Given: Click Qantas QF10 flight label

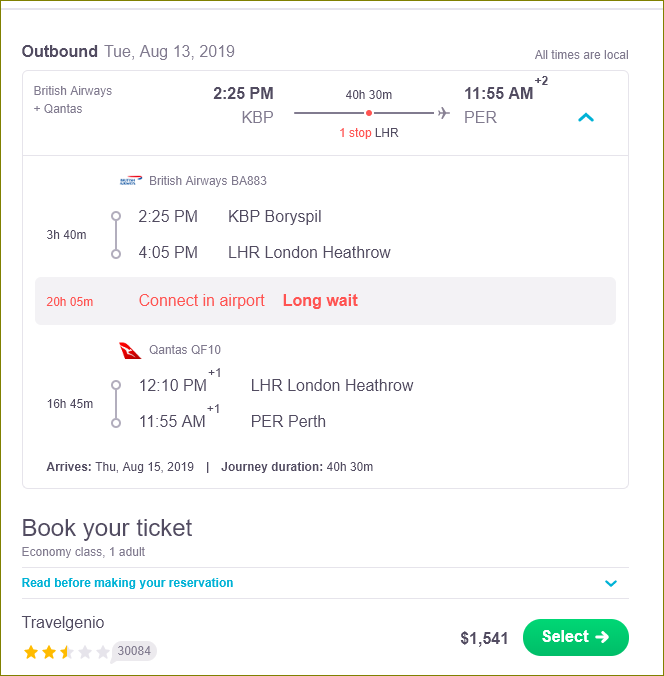Looking at the screenshot, I should point(185,350).
